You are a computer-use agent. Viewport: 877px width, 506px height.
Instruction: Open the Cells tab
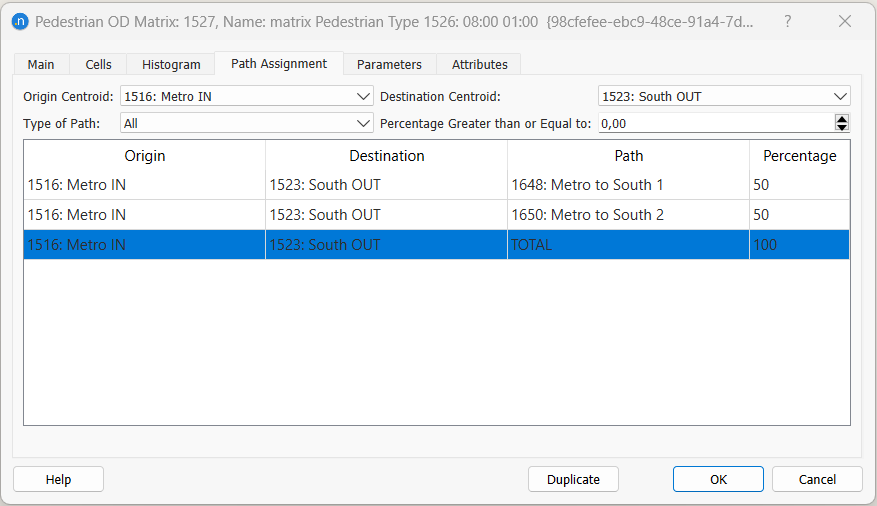click(98, 64)
